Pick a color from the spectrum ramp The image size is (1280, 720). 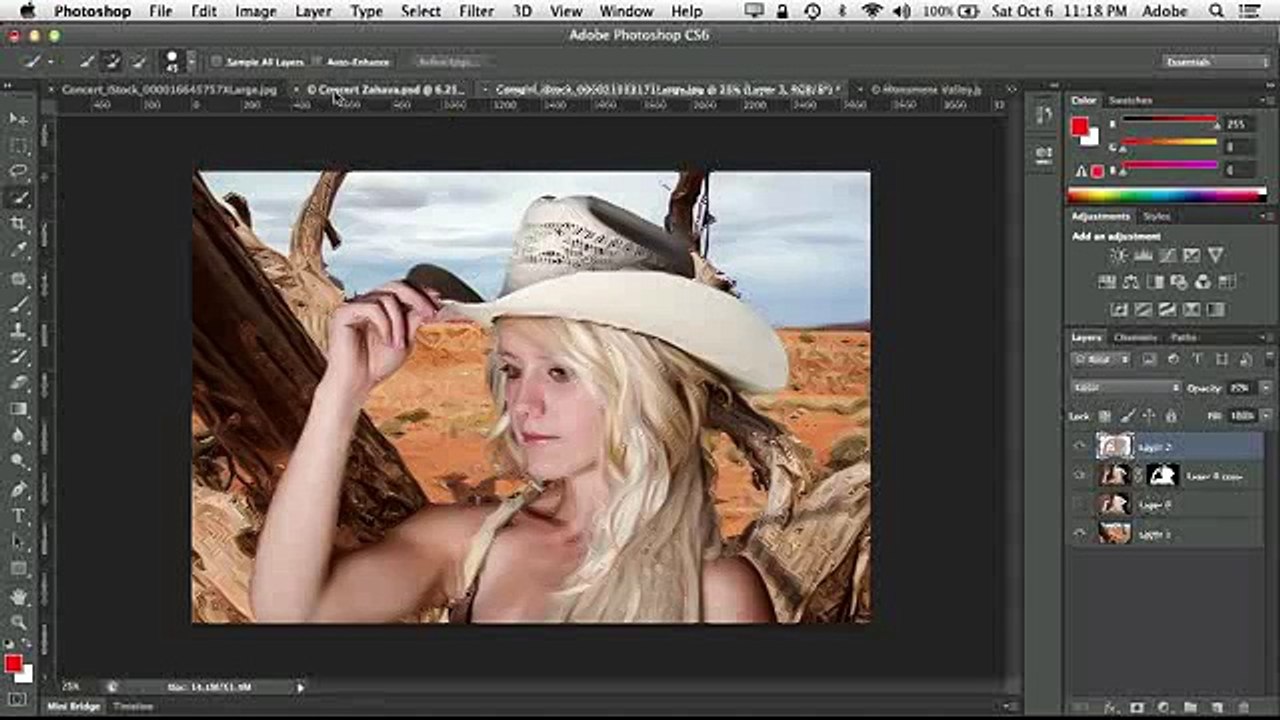point(1166,195)
